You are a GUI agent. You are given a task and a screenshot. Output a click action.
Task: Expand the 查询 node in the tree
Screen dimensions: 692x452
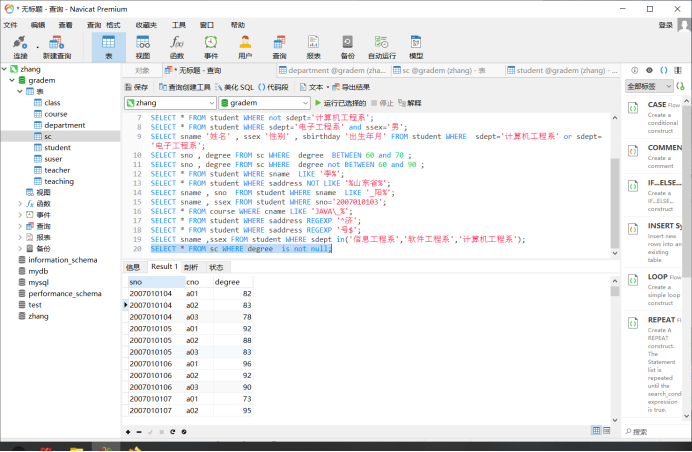(20, 226)
